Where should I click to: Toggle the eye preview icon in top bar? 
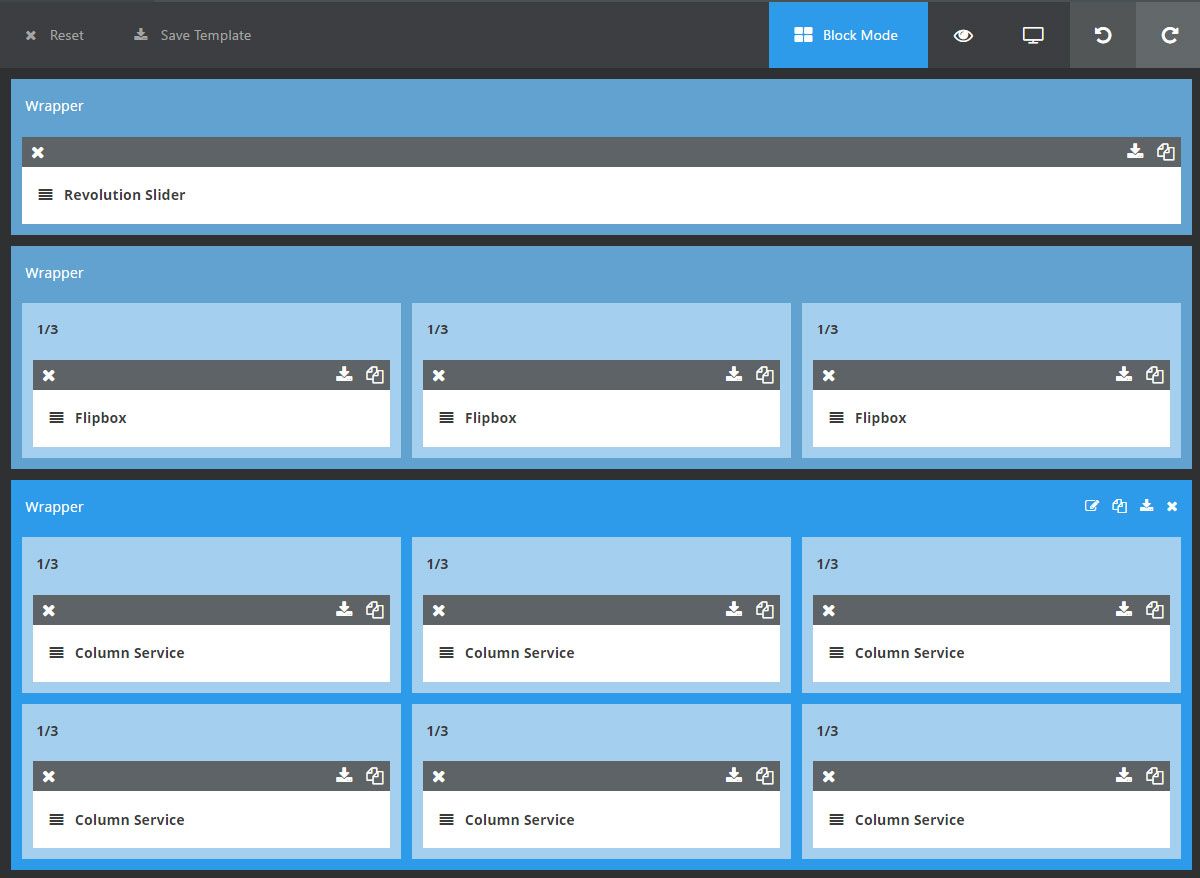point(963,35)
